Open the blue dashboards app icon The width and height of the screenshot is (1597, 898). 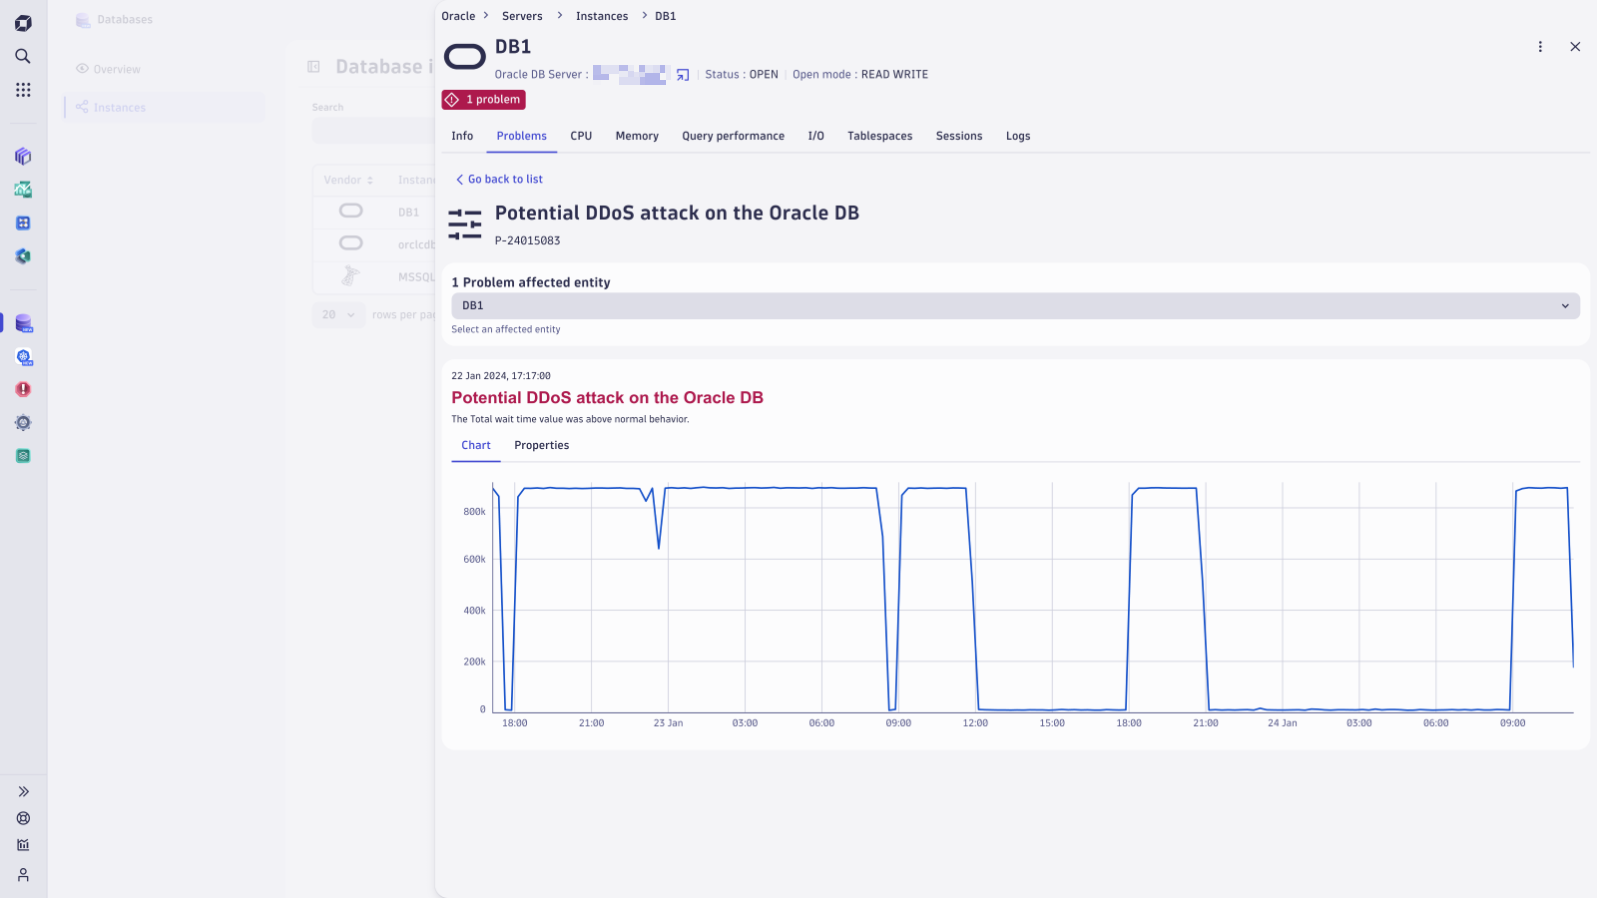click(23, 223)
